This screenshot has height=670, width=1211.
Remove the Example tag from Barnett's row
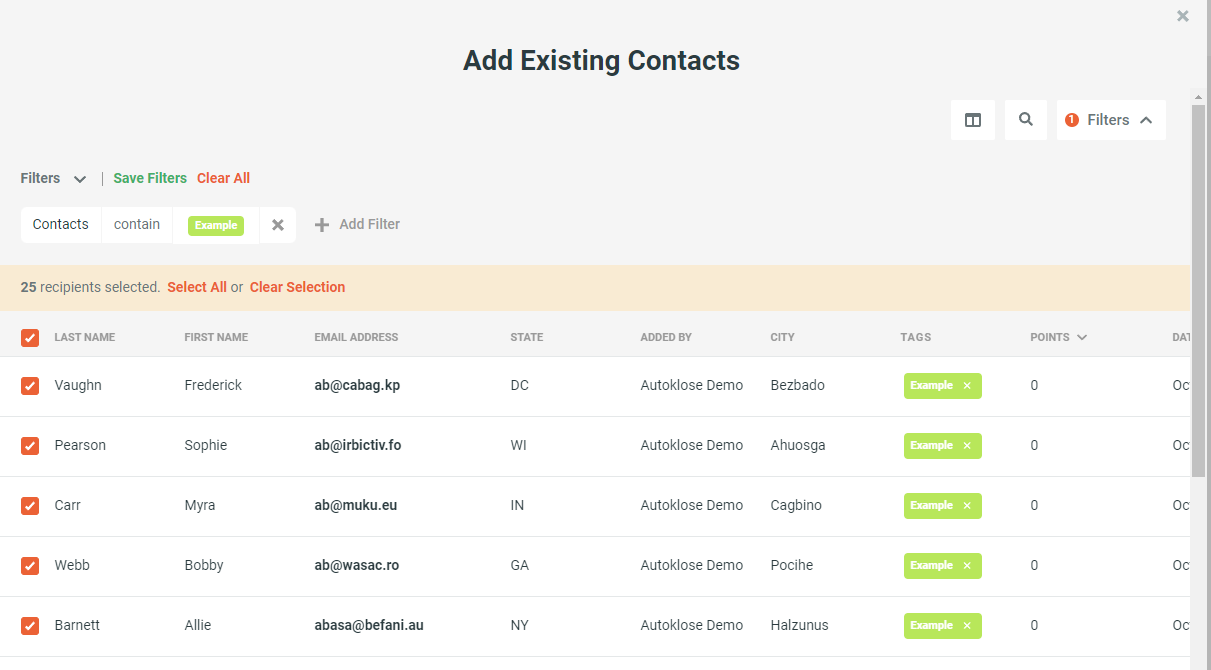click(966, 625)
